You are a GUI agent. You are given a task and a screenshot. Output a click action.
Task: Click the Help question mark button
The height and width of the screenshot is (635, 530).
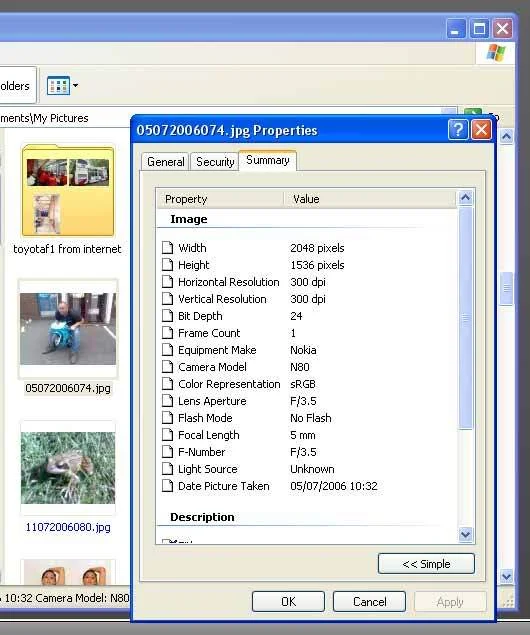click(458, 130)
